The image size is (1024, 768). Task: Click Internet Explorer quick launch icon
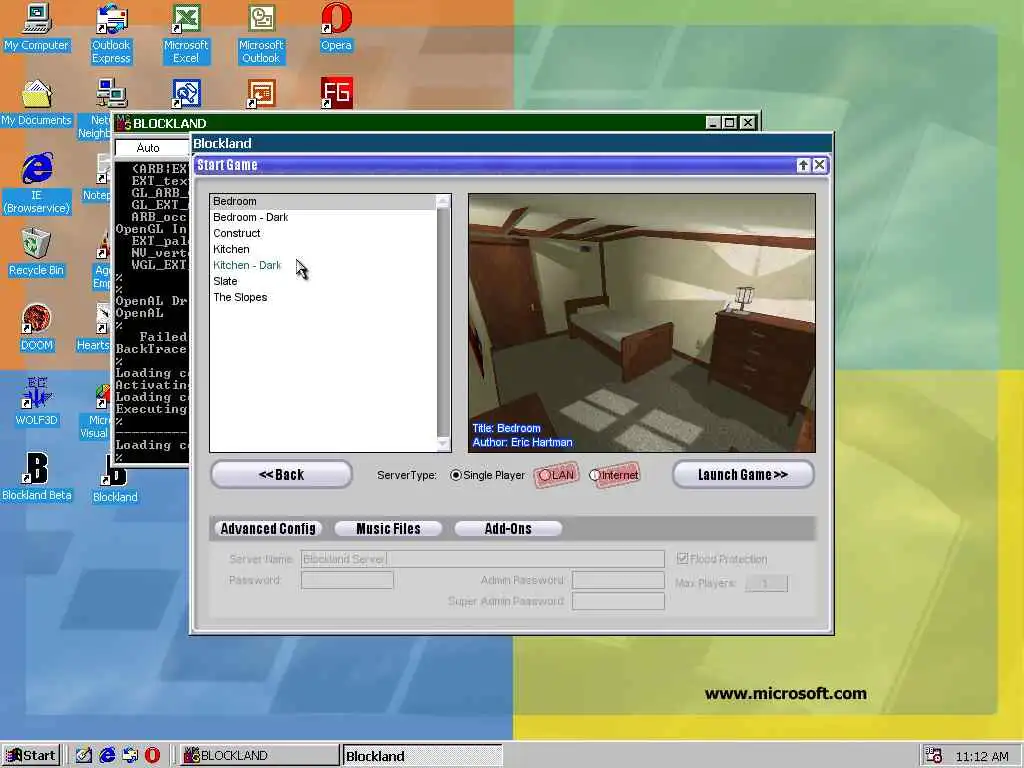coord(107,756)
